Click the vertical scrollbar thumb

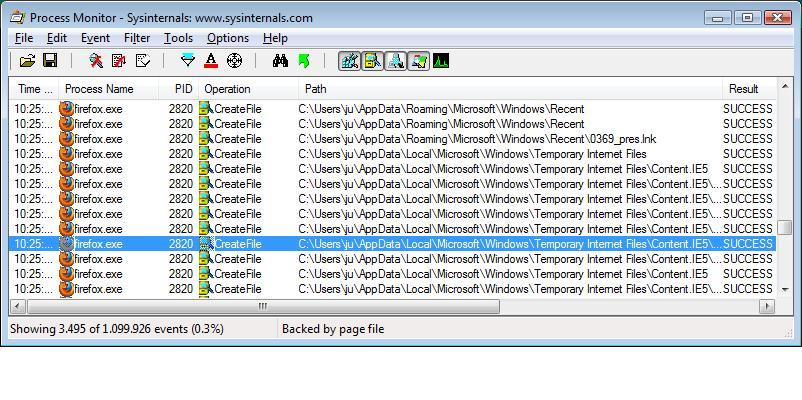pyautogui.click(x=785, y=227)
